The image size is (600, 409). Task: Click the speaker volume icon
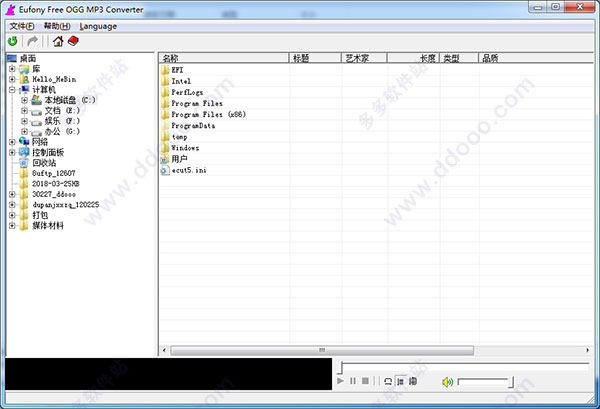click(447, 382)
